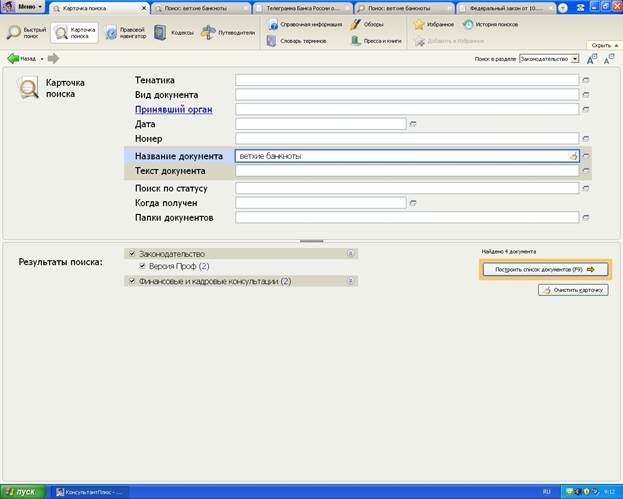Open Словарь терминов

(297, 41)
